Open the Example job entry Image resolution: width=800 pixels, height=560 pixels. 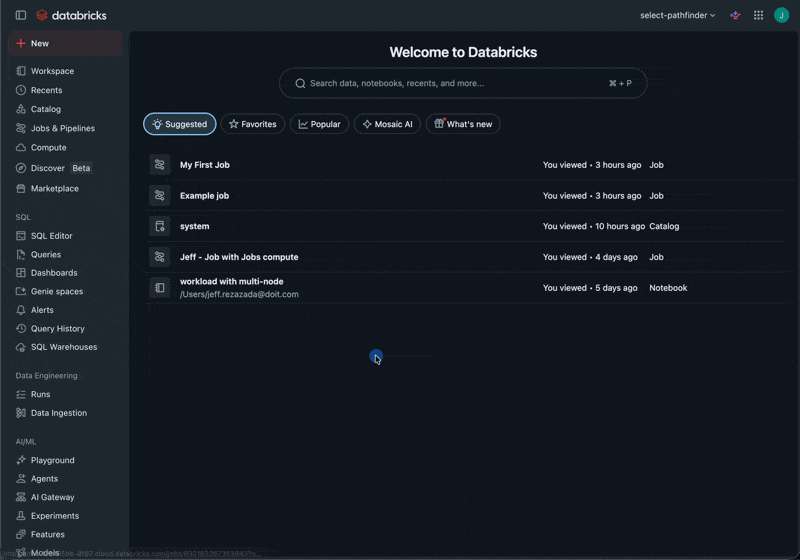pyautogui.click(x=465, y=195)
